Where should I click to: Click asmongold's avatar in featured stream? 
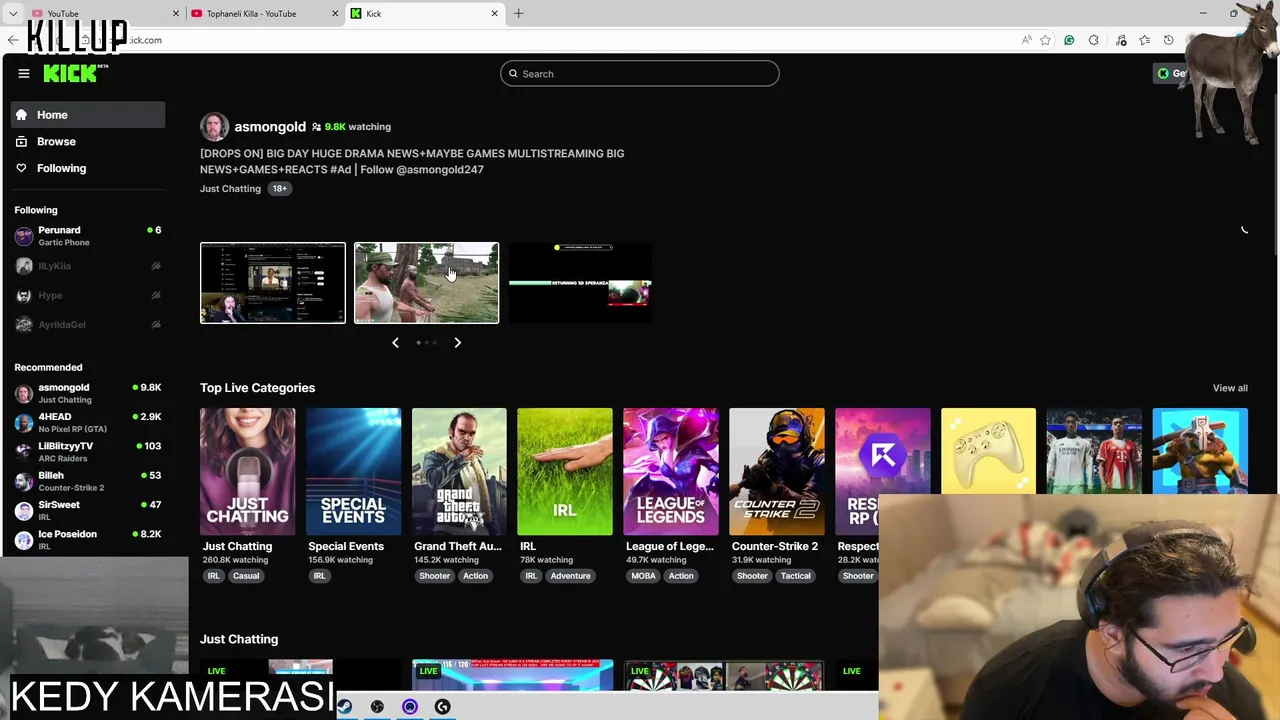pyautogui.click(x=214, y=127)
